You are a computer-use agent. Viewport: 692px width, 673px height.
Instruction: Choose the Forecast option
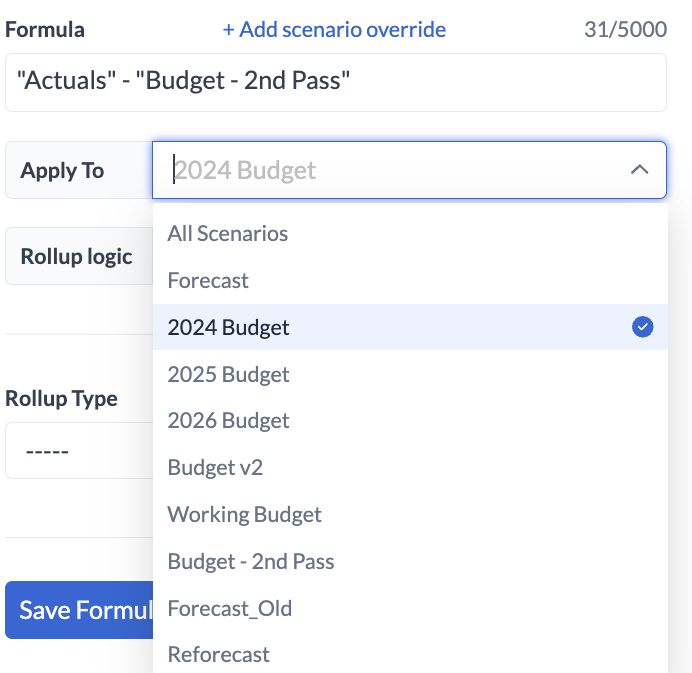[x=208, y=281]
